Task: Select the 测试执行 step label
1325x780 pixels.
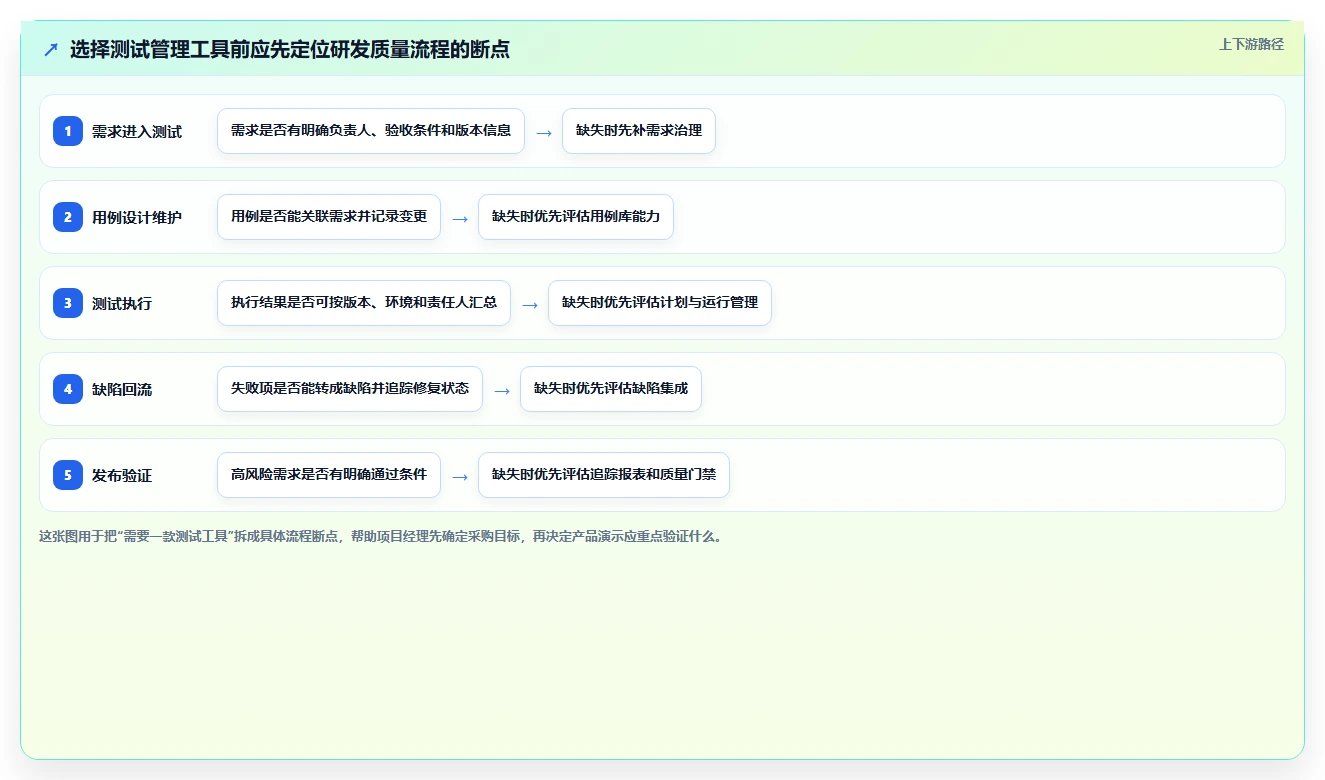Action: point(122,303)
